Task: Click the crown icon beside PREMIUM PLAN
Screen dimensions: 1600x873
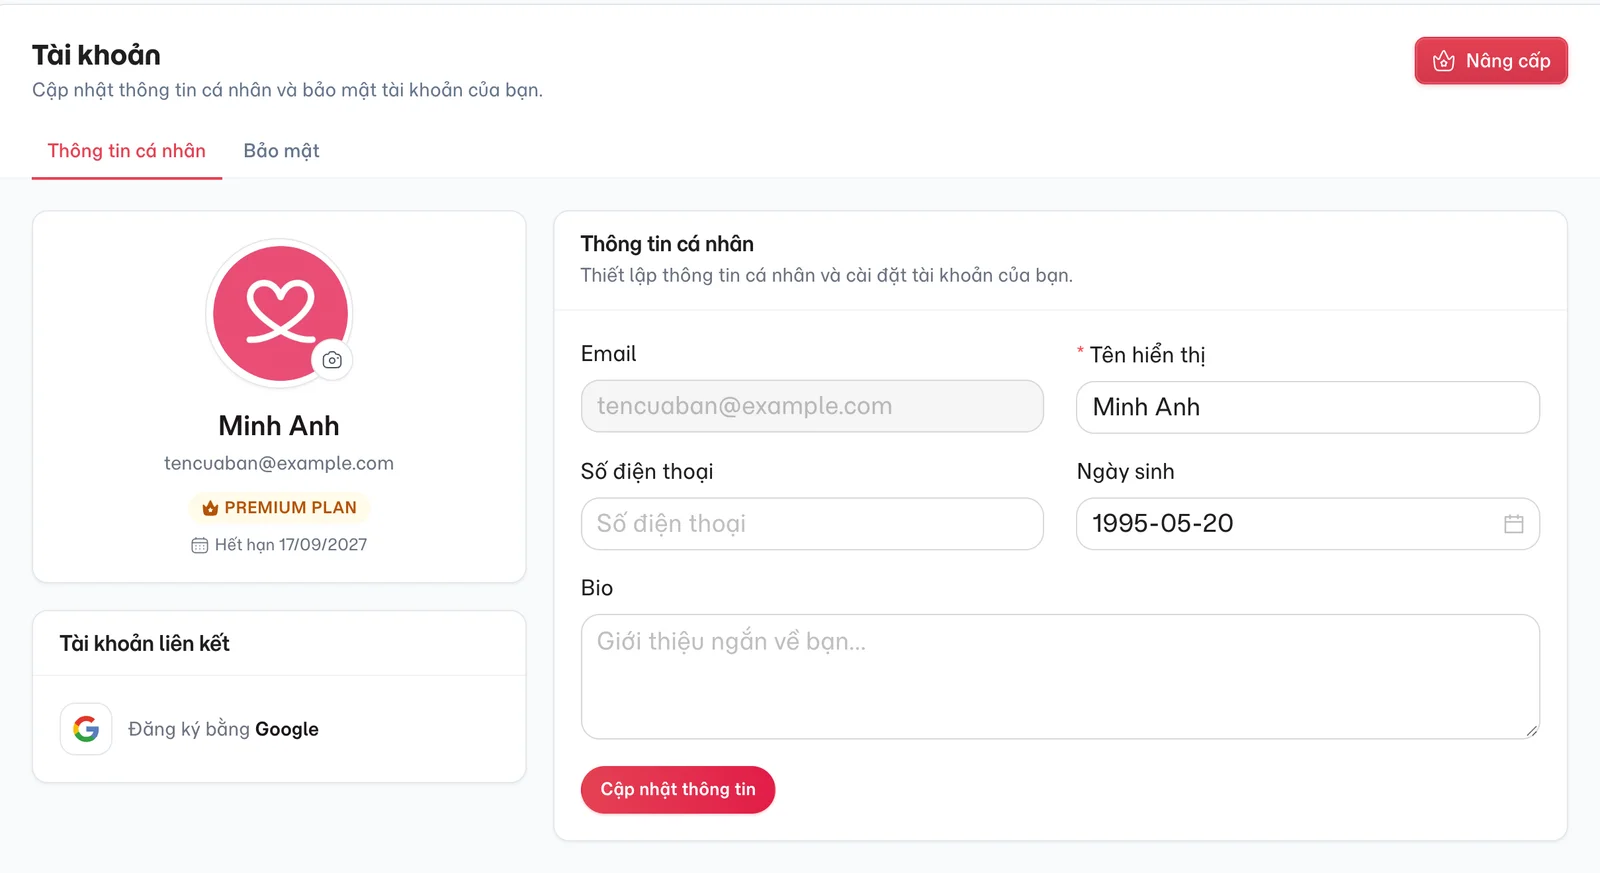Action: pos(210,508)
